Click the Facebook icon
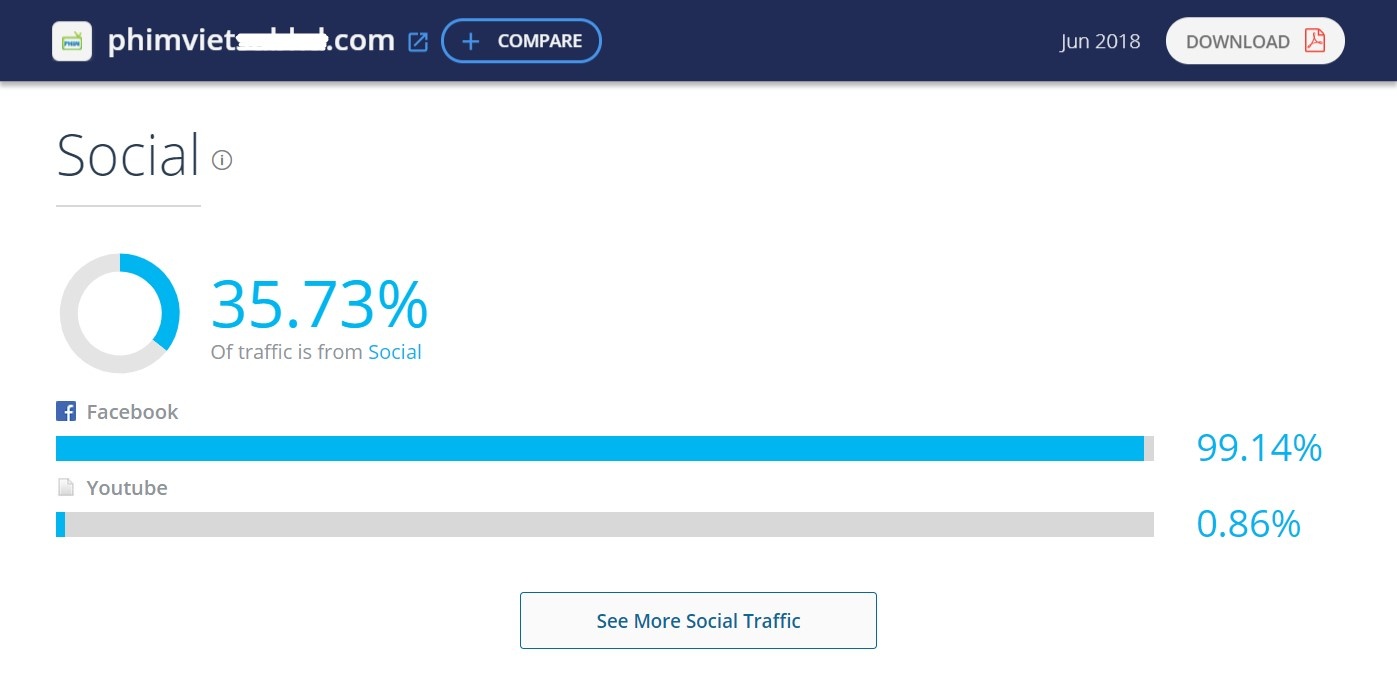Screen dimensions: 1397x693 [x=64, y=411]
